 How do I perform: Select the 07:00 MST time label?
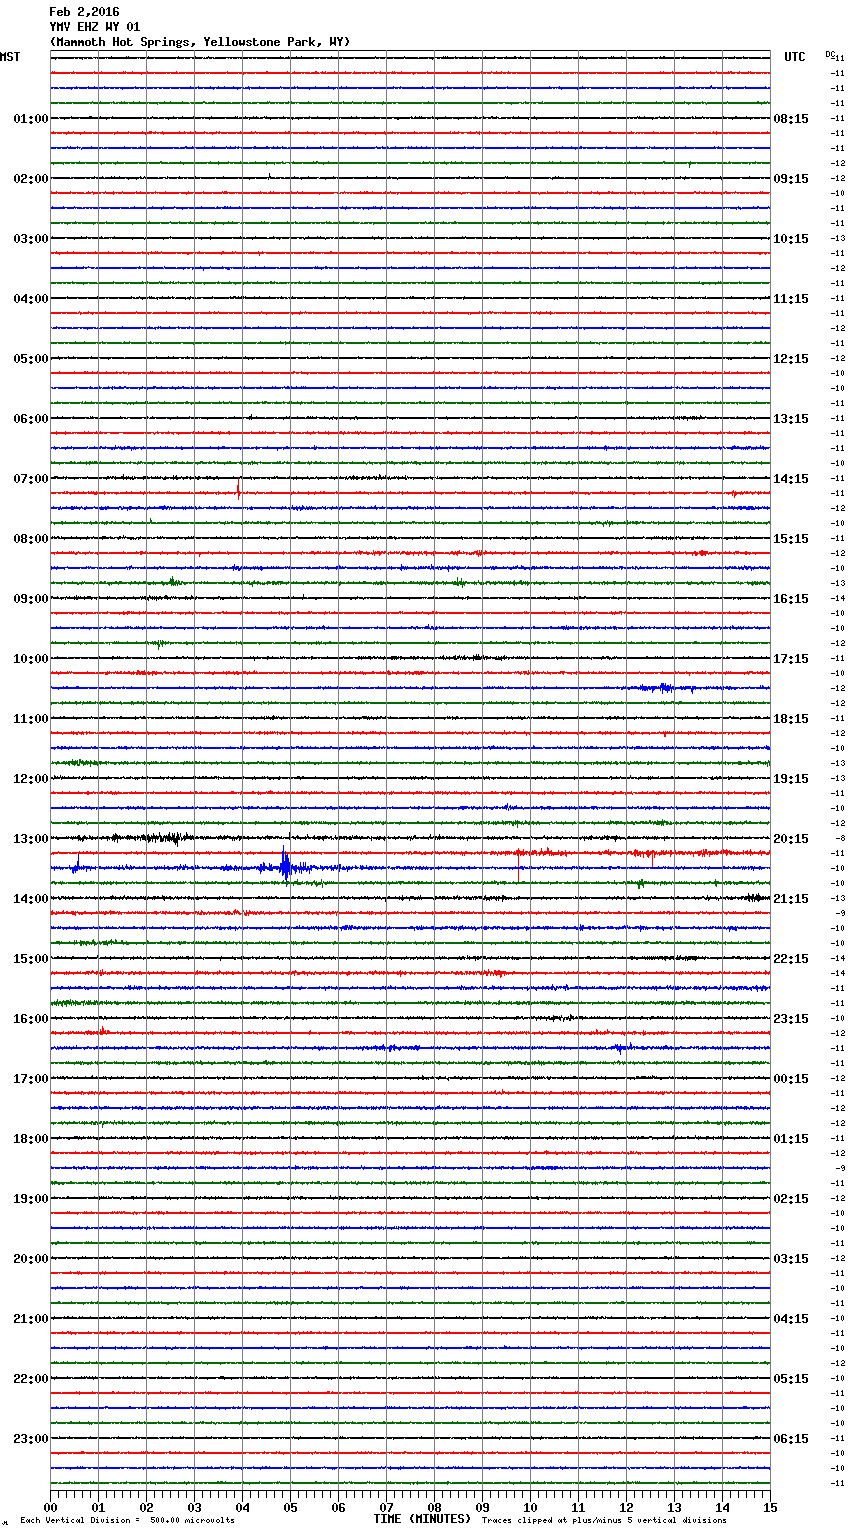[x=30, y=479]
